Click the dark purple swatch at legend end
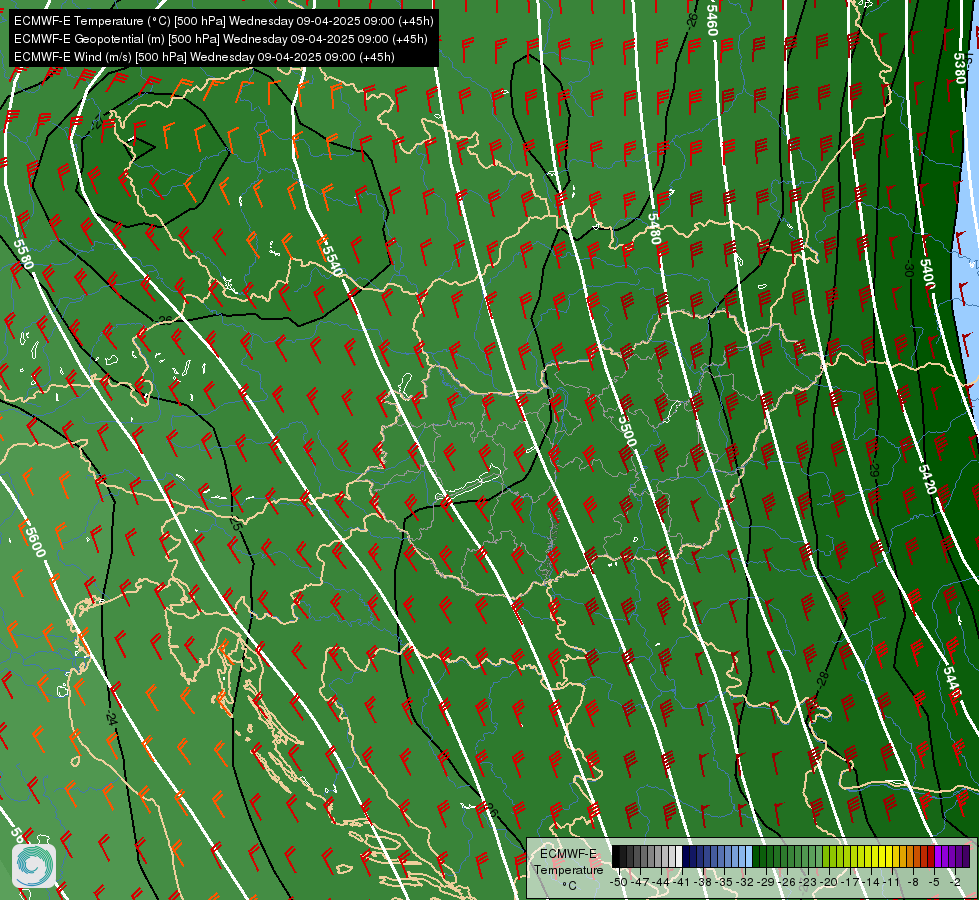979x900 pixels. [966, 856]
